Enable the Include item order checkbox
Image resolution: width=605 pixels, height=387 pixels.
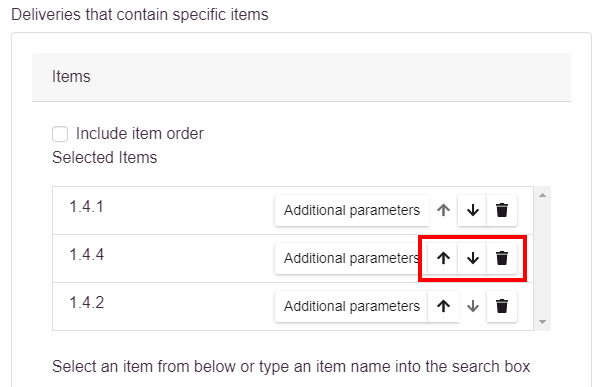pyautogui.click(x=60, y=134)
